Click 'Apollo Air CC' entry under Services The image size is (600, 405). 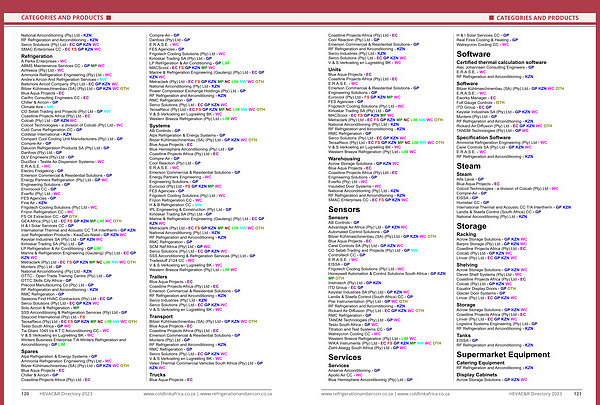click(345, 375)
